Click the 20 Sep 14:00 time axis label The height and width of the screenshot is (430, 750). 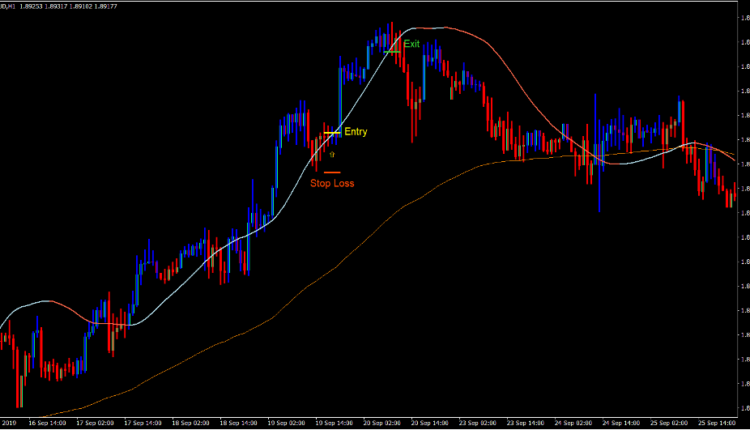tap(431, 424)
